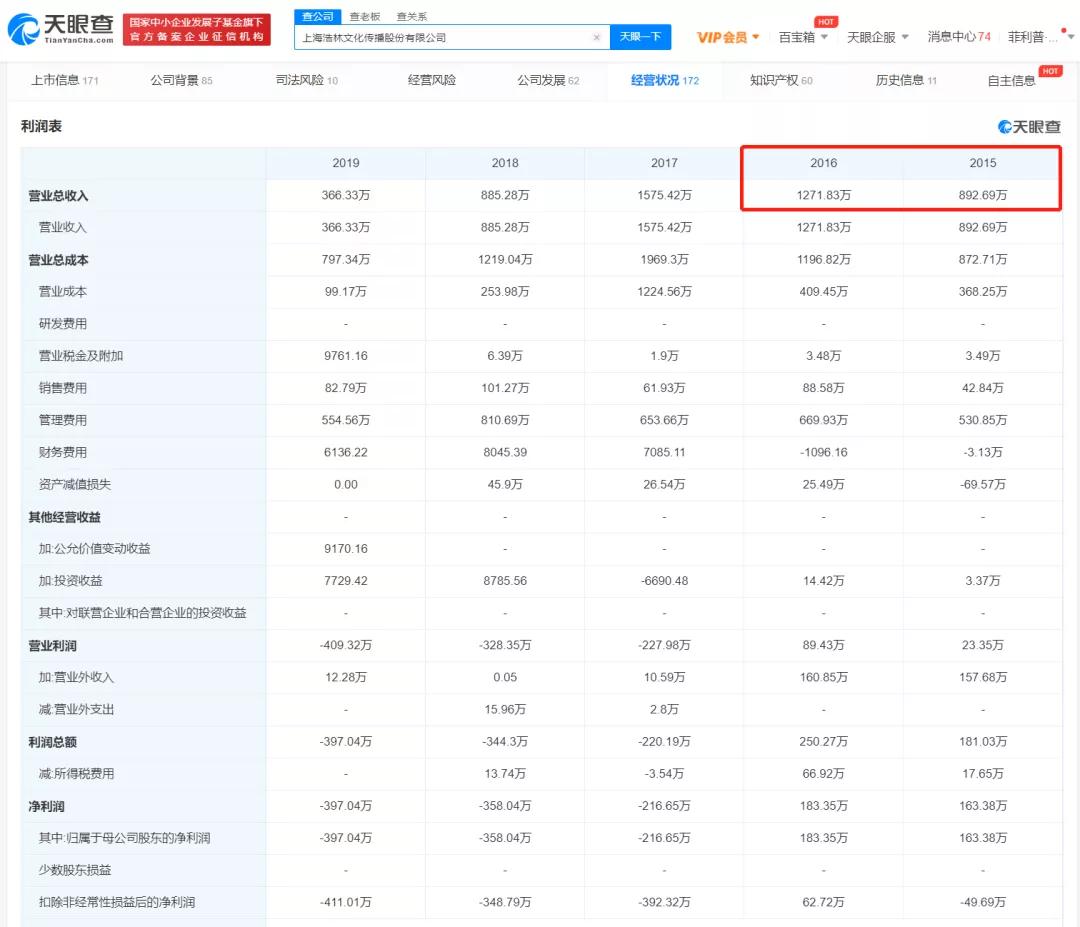Screen dimensions: 1080x927
Task: Click the 净利润 row label
Action: [46, 806]
